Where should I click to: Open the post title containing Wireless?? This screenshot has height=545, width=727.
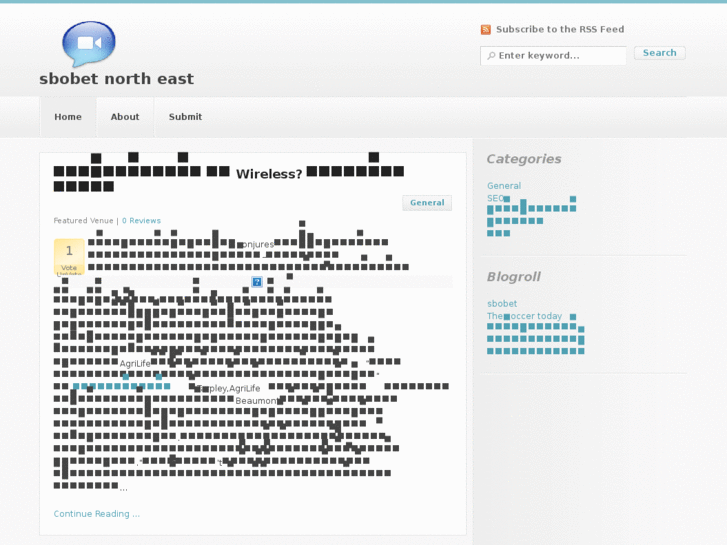coord(229,173)
